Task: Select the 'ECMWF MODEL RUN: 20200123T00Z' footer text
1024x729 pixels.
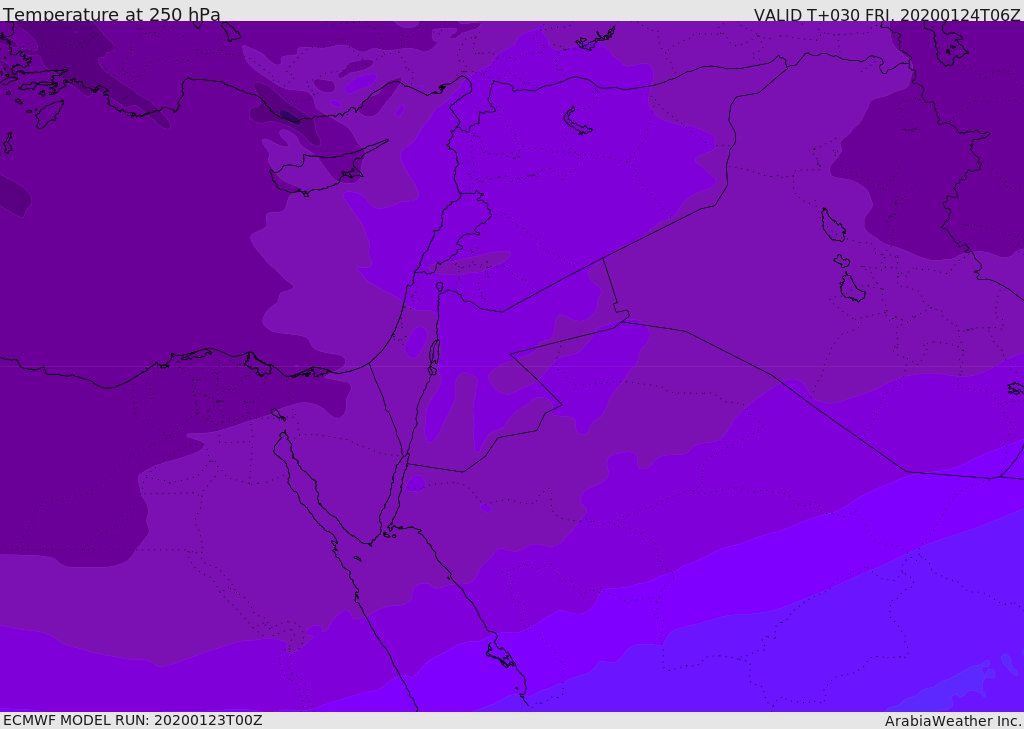Action: 133,720
